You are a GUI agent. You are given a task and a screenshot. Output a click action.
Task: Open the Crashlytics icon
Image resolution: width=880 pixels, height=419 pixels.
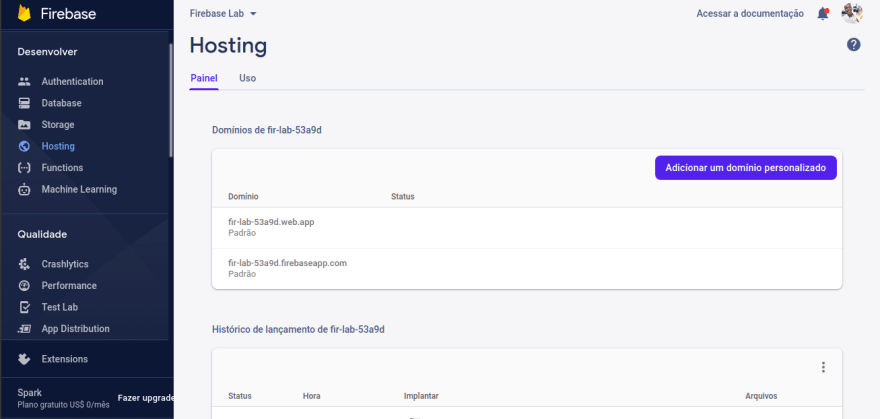click(x=24, y=264)
